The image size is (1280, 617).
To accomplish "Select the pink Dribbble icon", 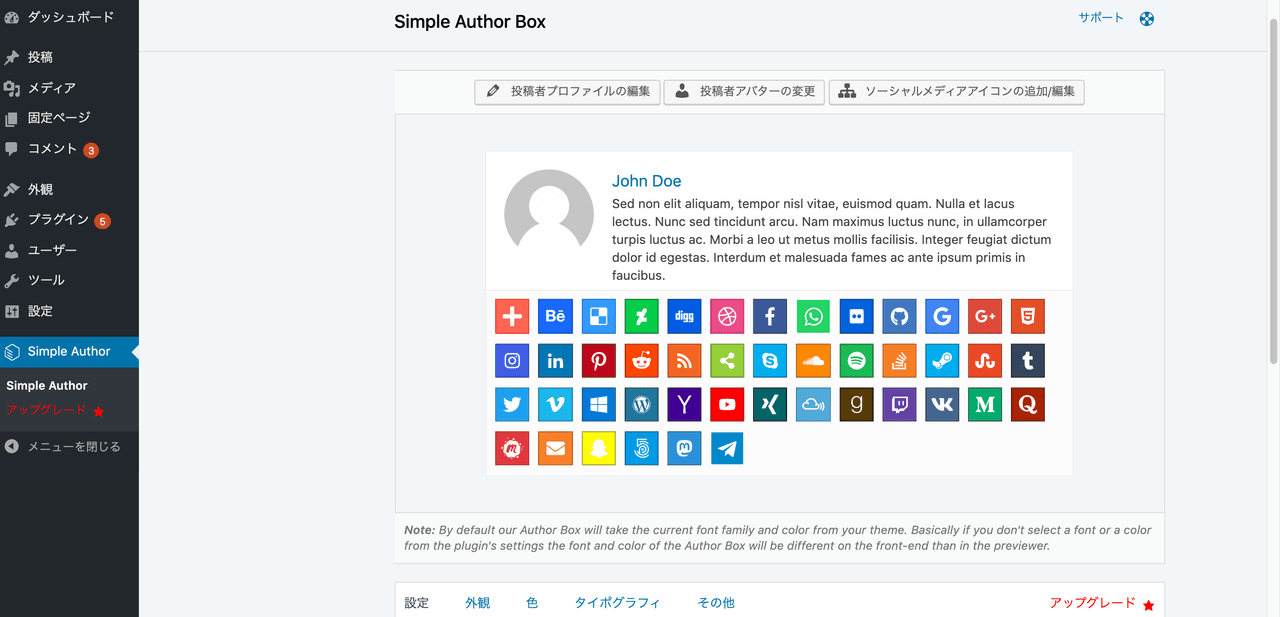I will pos(727,317).
